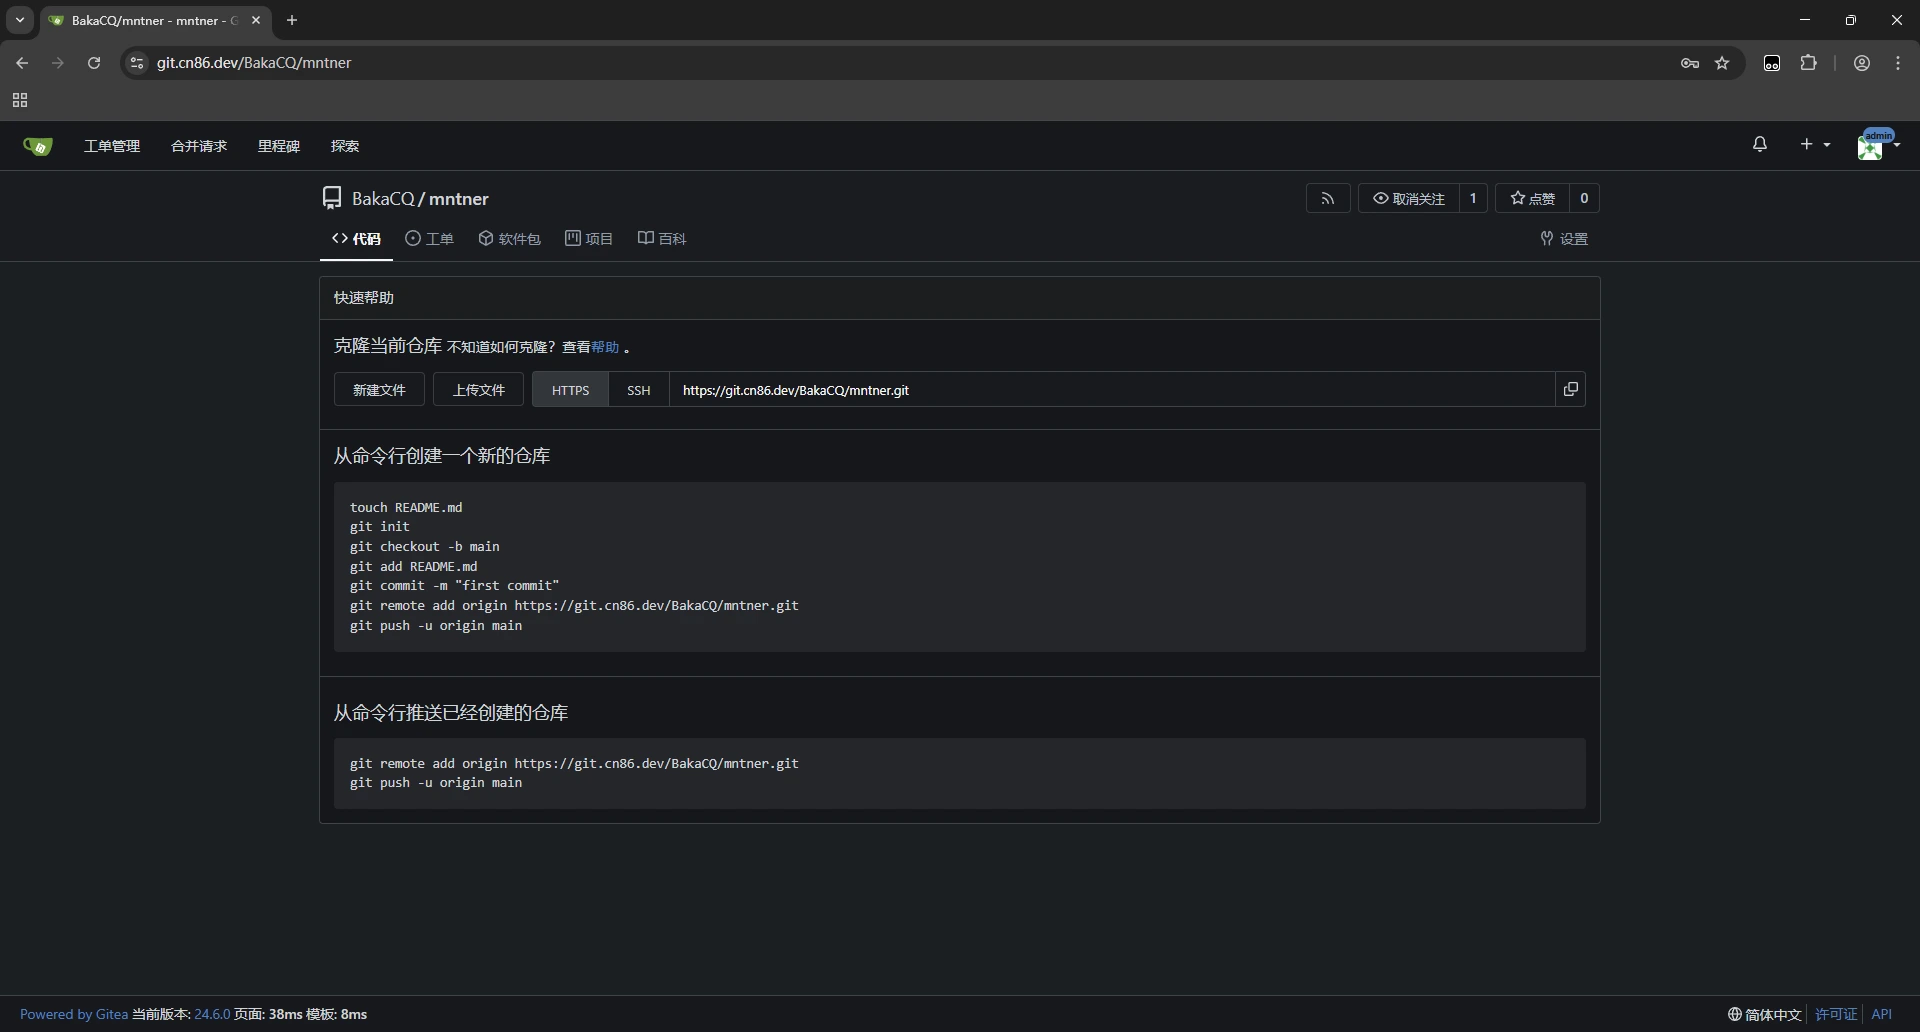The height and width of the screenshot is (1032, 1920).
Task: Reload the current browser page
Action: click(94, 63)
